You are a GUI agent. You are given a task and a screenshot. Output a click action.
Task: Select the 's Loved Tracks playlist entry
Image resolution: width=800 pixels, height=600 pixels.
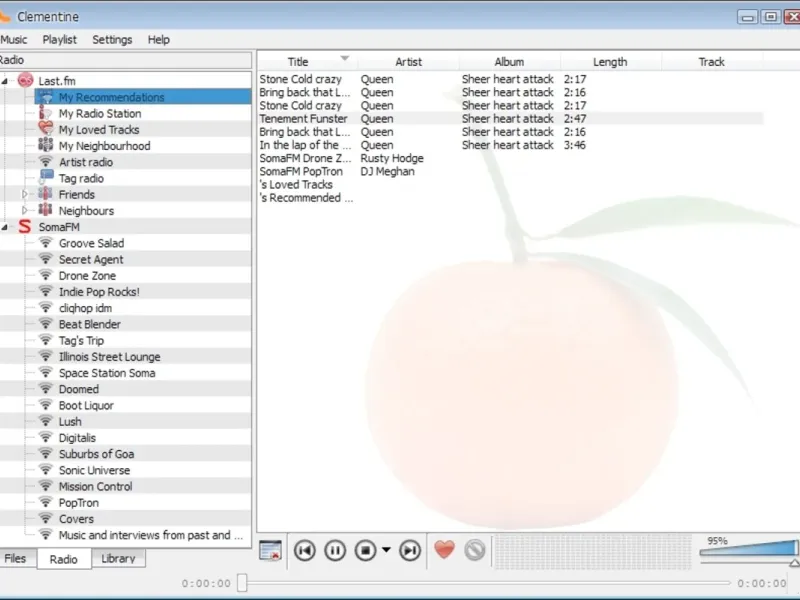510,185
